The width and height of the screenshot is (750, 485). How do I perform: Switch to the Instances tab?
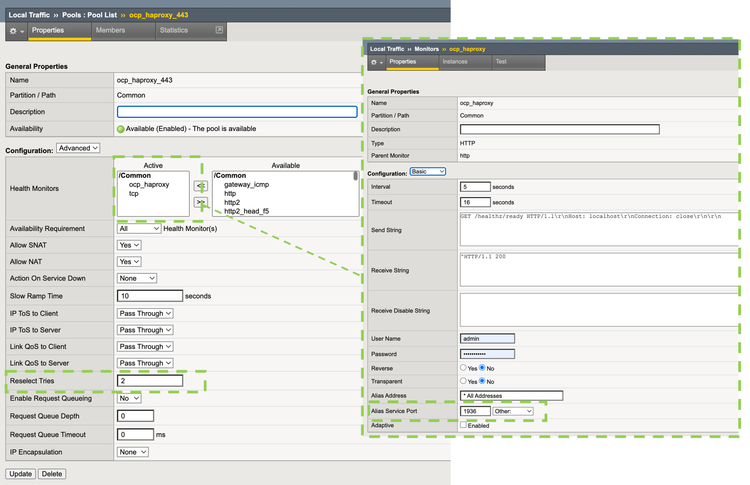pyautogui.click(x=455, y=62)
